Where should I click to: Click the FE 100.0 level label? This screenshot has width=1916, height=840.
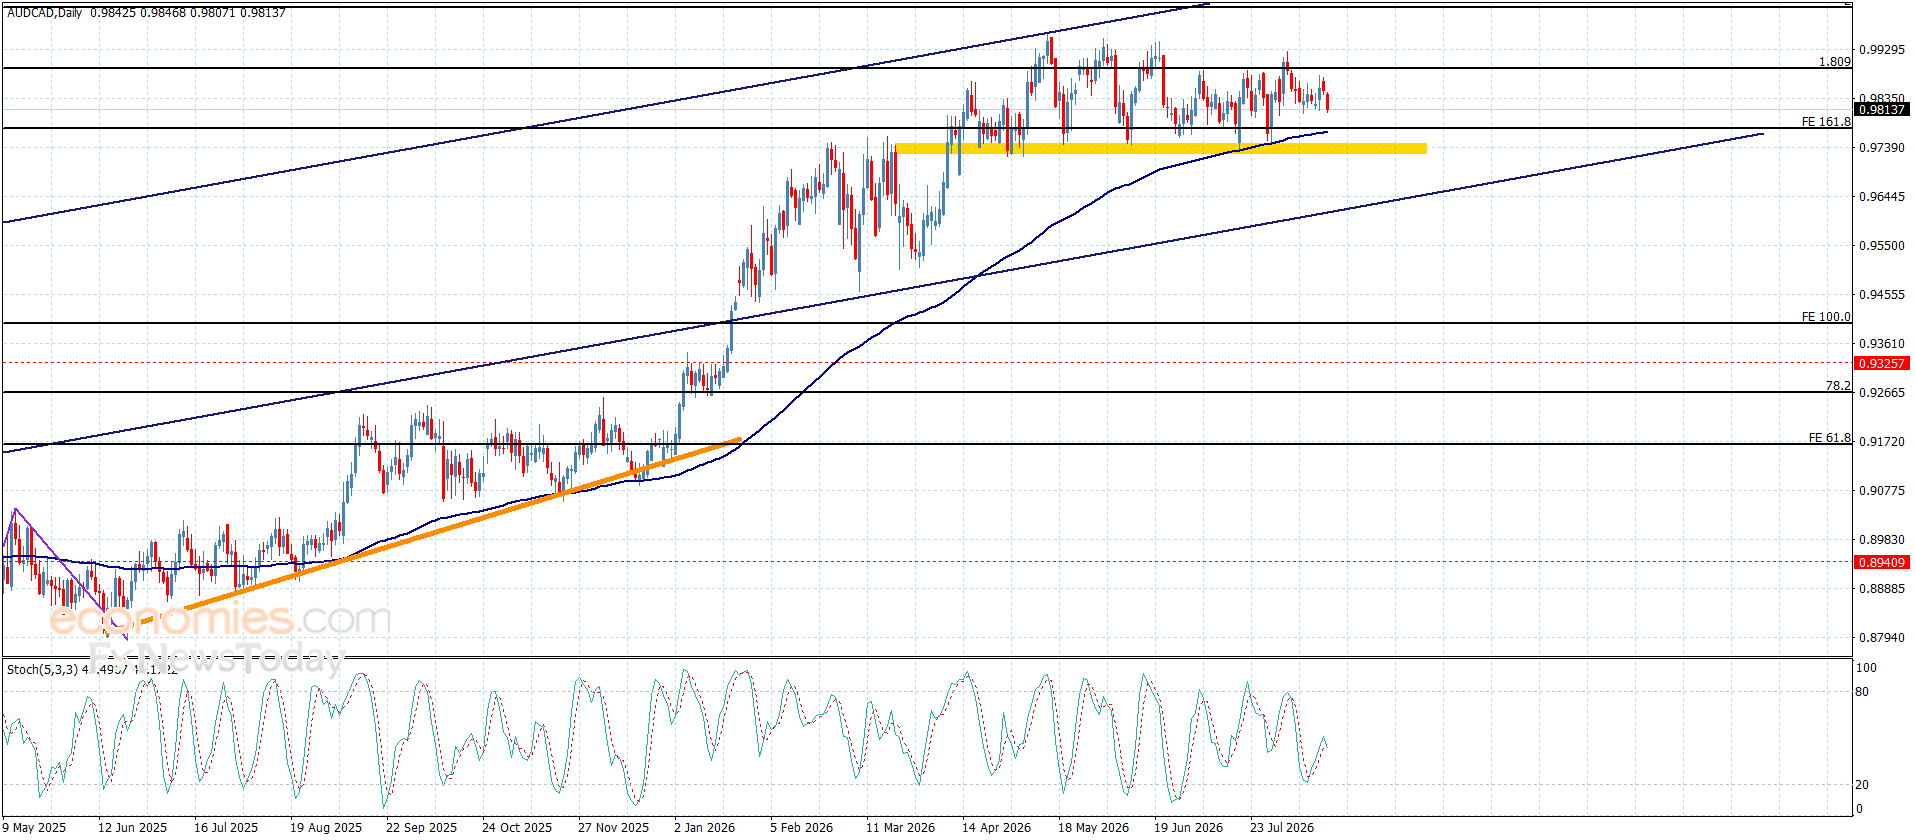coord(1826,317)
